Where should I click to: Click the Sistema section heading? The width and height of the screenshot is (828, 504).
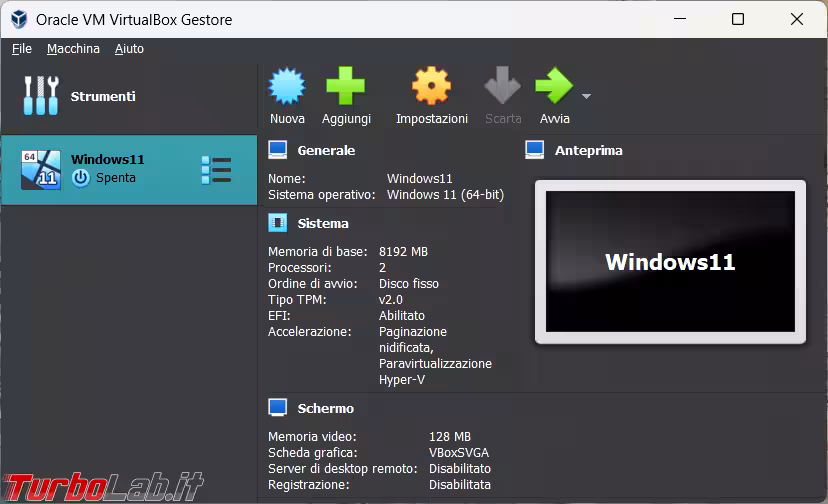[x=322, y=223]
